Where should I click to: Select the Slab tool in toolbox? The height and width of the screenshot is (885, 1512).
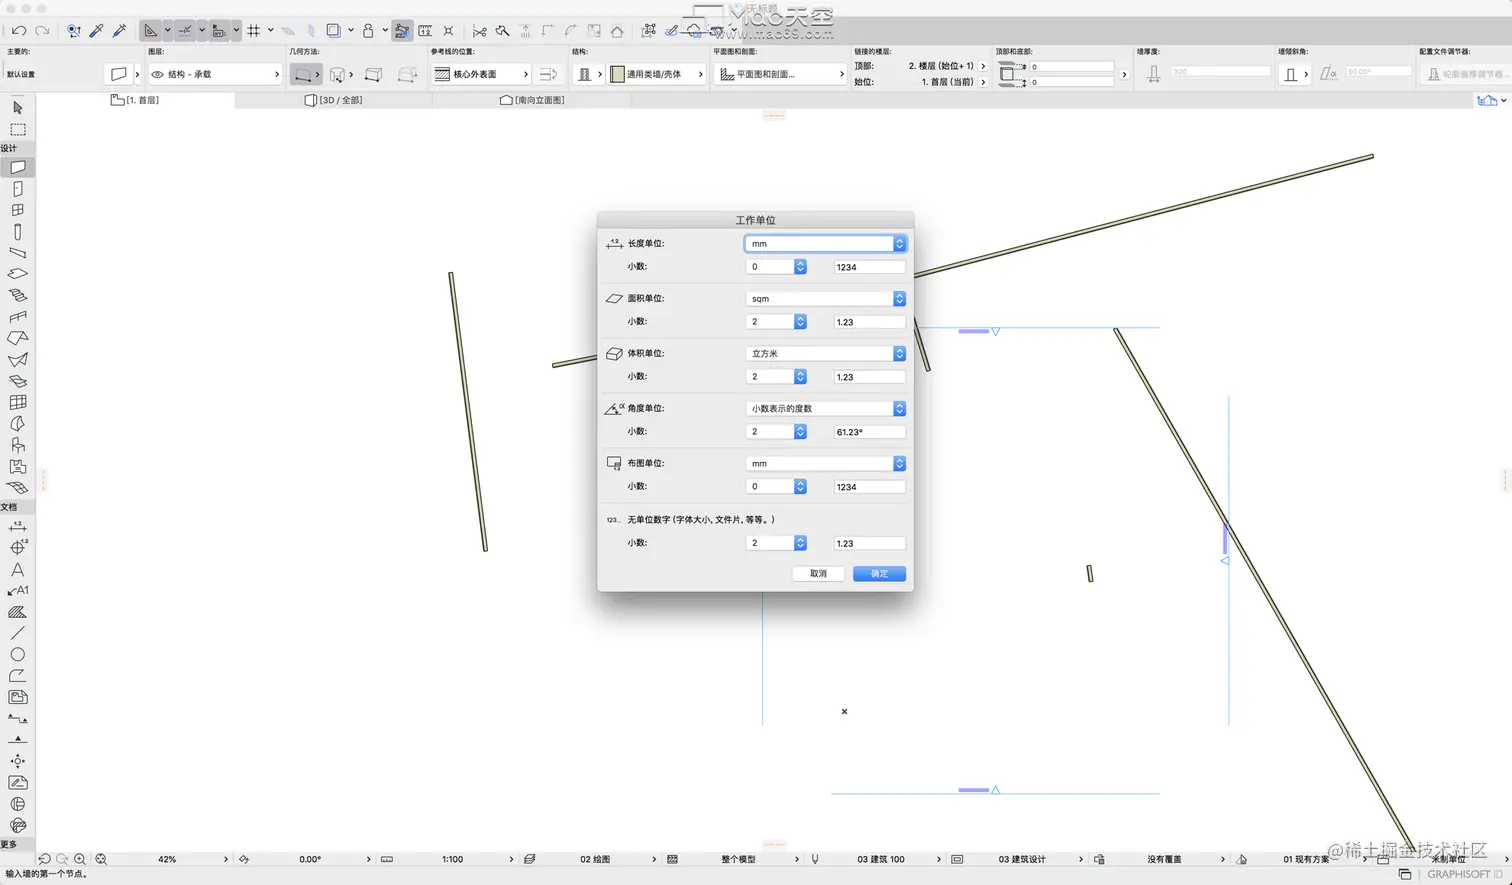17,274
